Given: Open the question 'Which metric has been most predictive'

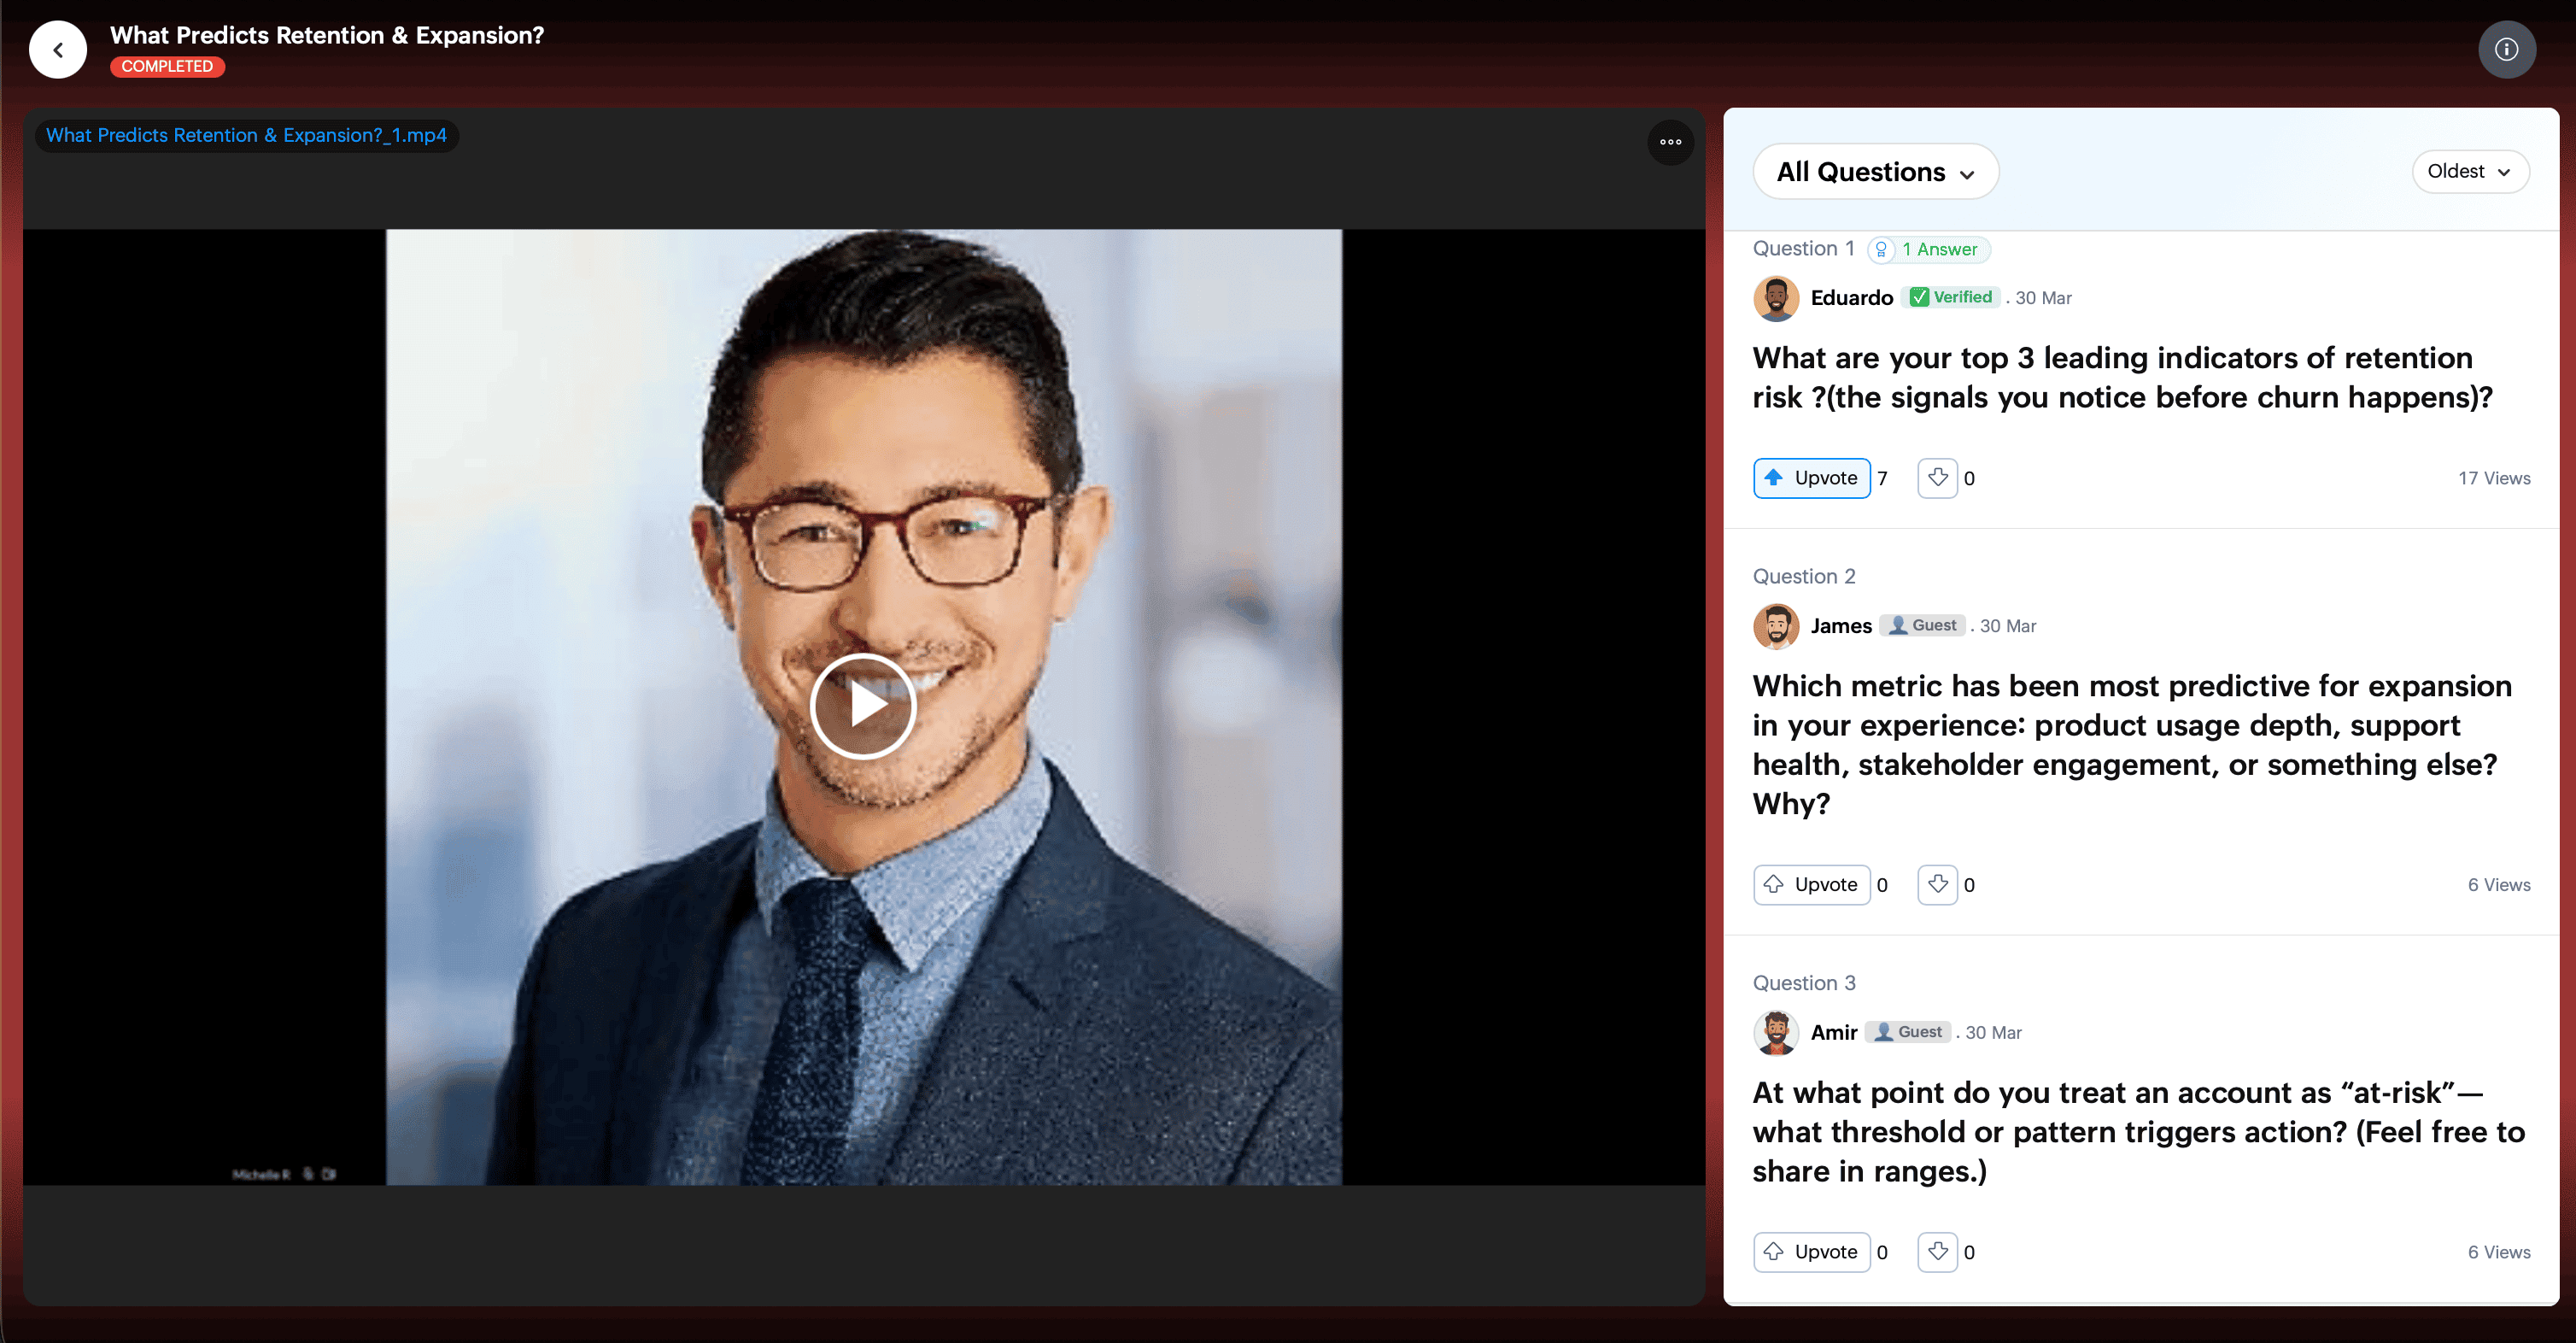Looking at the screenshot, I should 2132,745.
